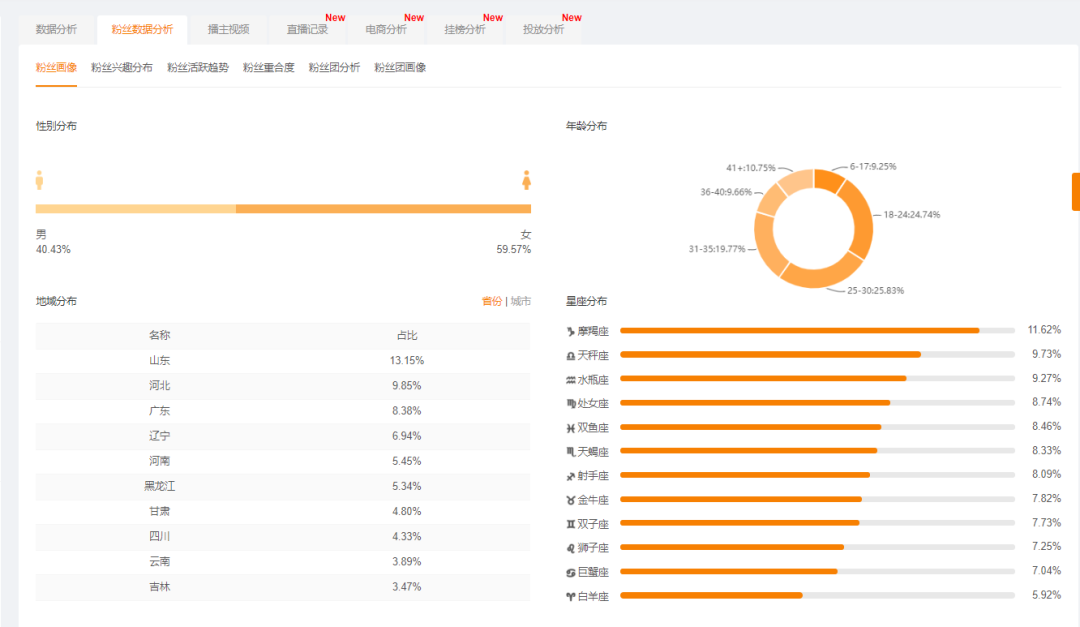Image resolution: width=1080 pixels, height=627 pixels.
Task: Click the orange handle at right edge
Action: click(1076, 192)
